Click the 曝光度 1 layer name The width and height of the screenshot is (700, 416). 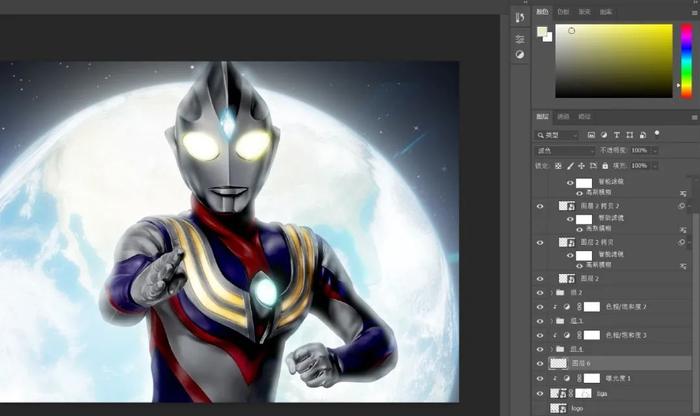click(618, 378)
